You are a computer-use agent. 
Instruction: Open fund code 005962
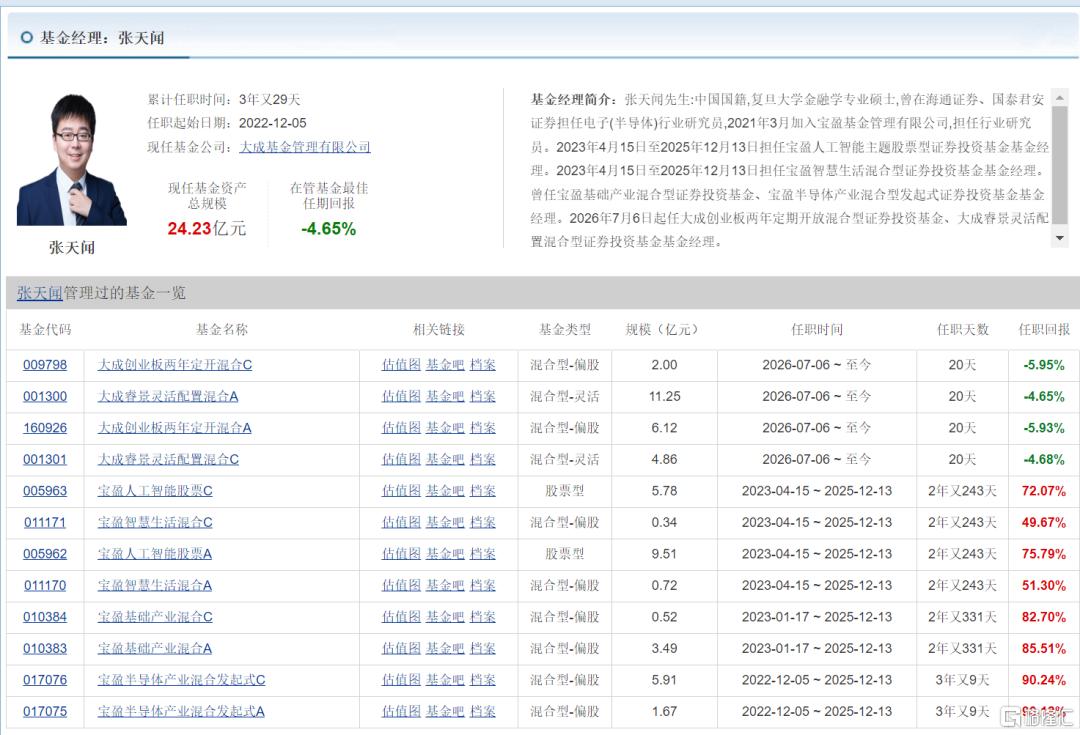coord(45,554)
